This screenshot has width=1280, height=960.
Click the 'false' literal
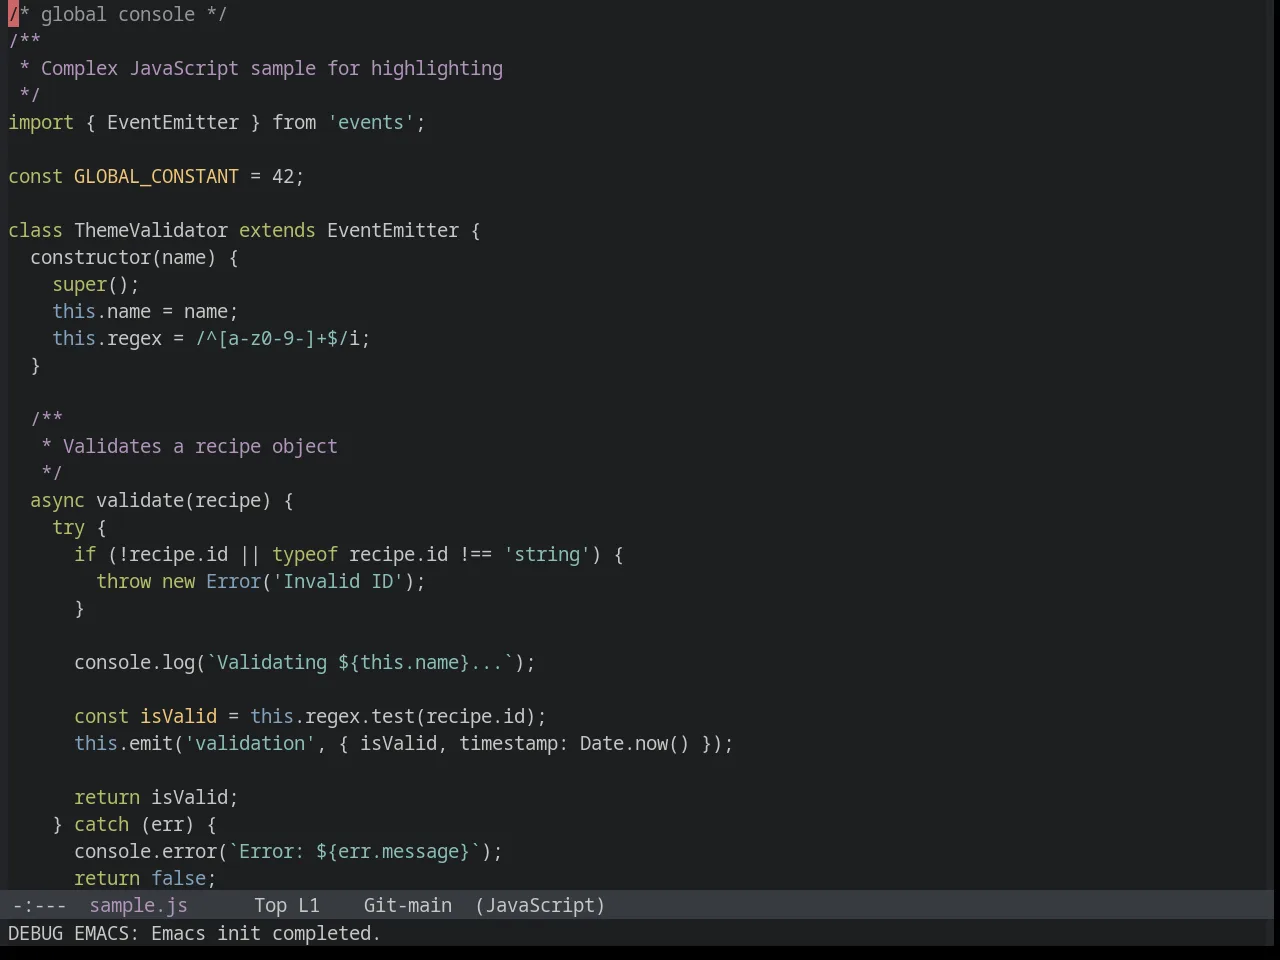(x=178, y=878)
